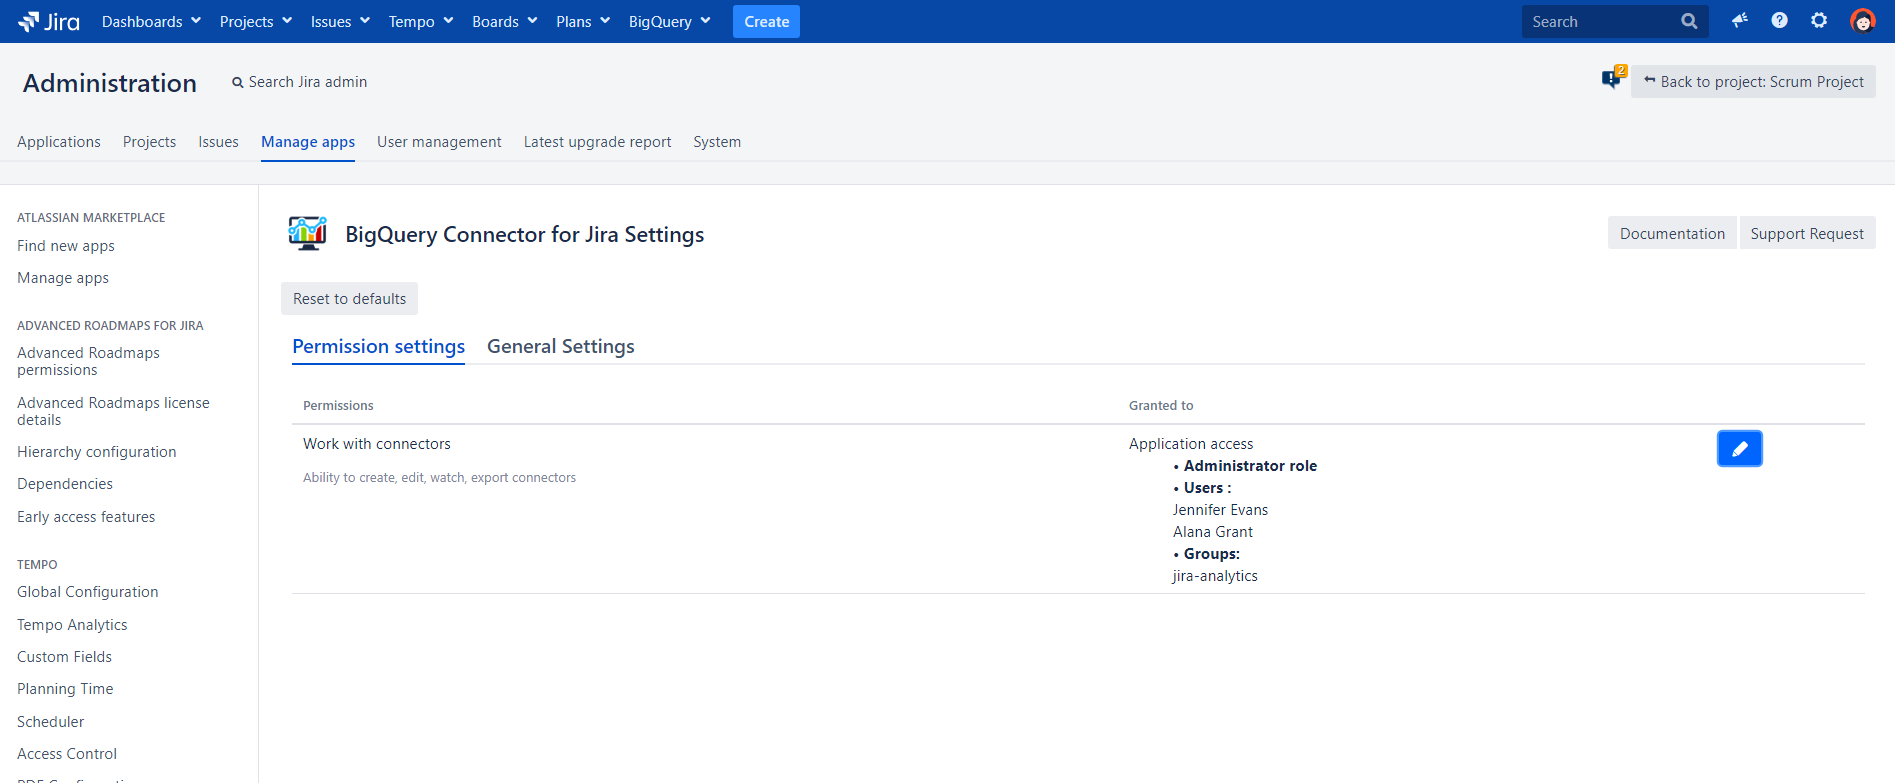The width and height of the screenshot is (1895, 783).
Task: Open Scheduler sidebar link
Action: [50, 722]
